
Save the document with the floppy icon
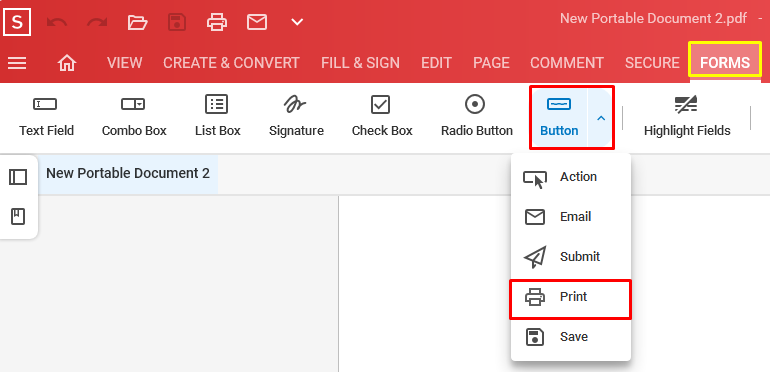pyautogui.click(x=177, y=22)
